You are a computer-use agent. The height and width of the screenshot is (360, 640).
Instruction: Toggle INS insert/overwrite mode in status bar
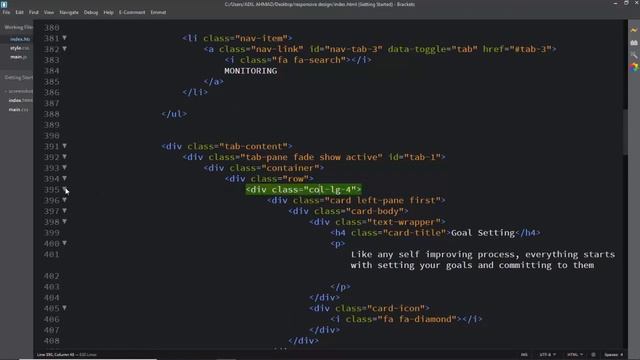(524, 355)
